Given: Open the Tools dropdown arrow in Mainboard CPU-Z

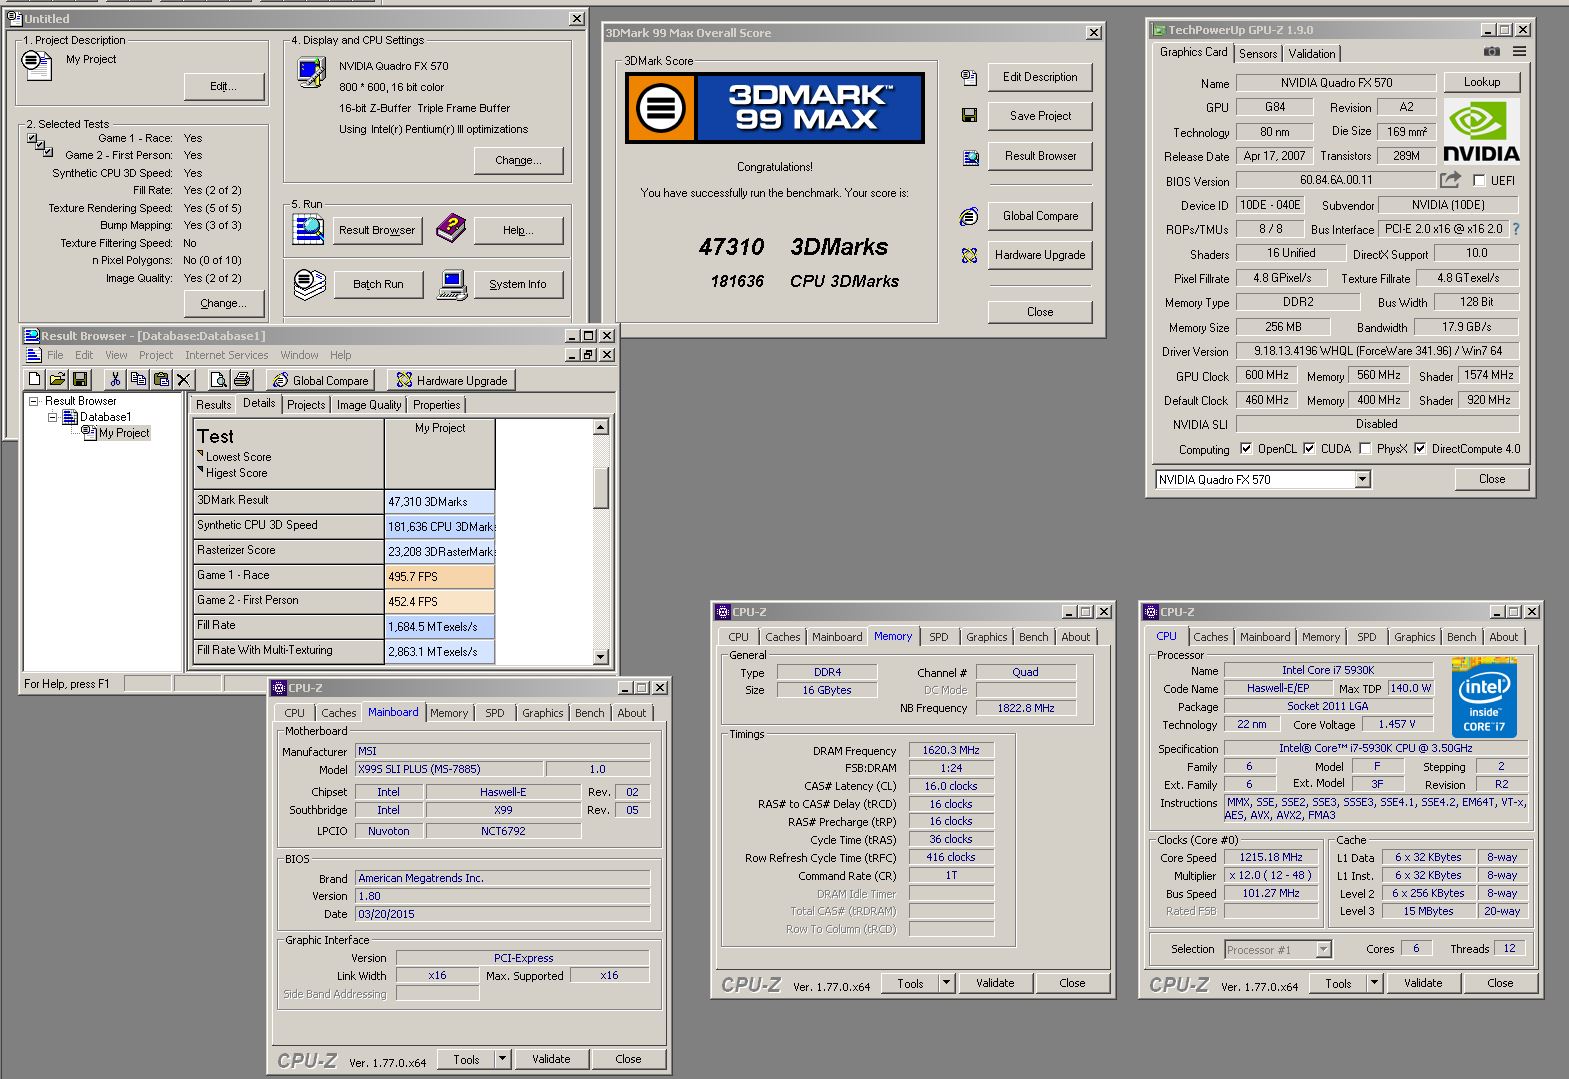Looking at the screenshot, I should point(503,1059).
